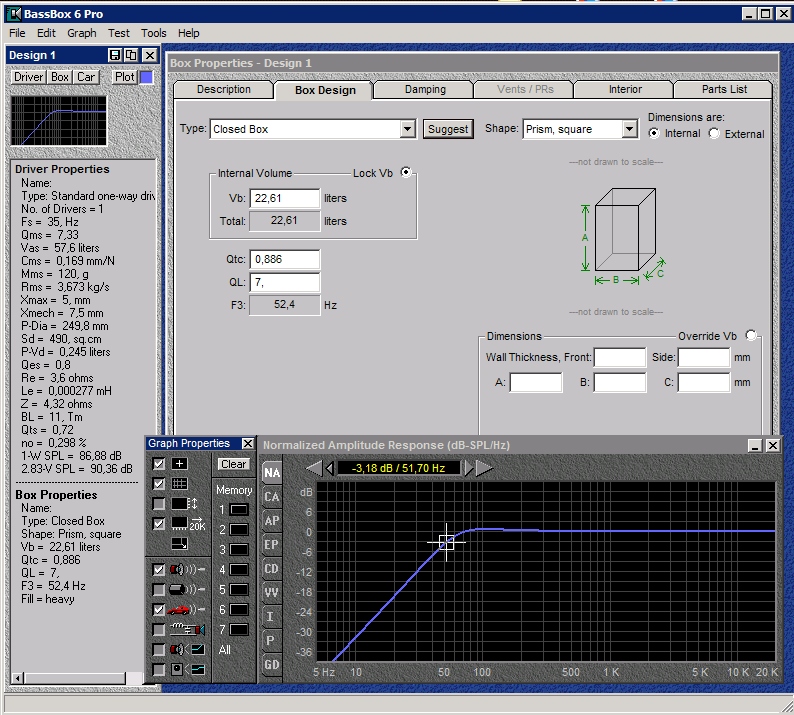Toggle the grid lines checkbox in Graph Properties
This screenshot has width=794, height=715.
tap(159, 484)
